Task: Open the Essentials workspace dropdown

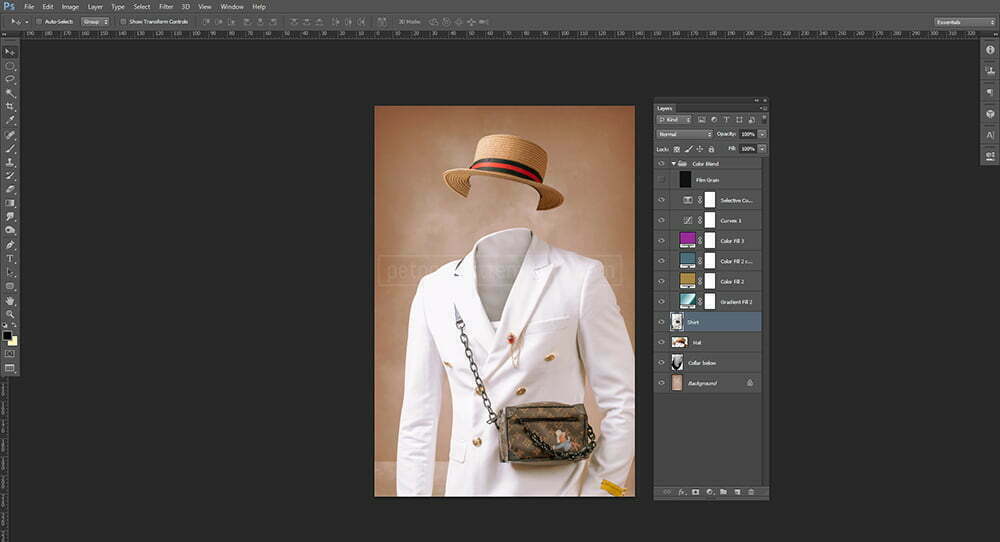Action: click(963, 21)
